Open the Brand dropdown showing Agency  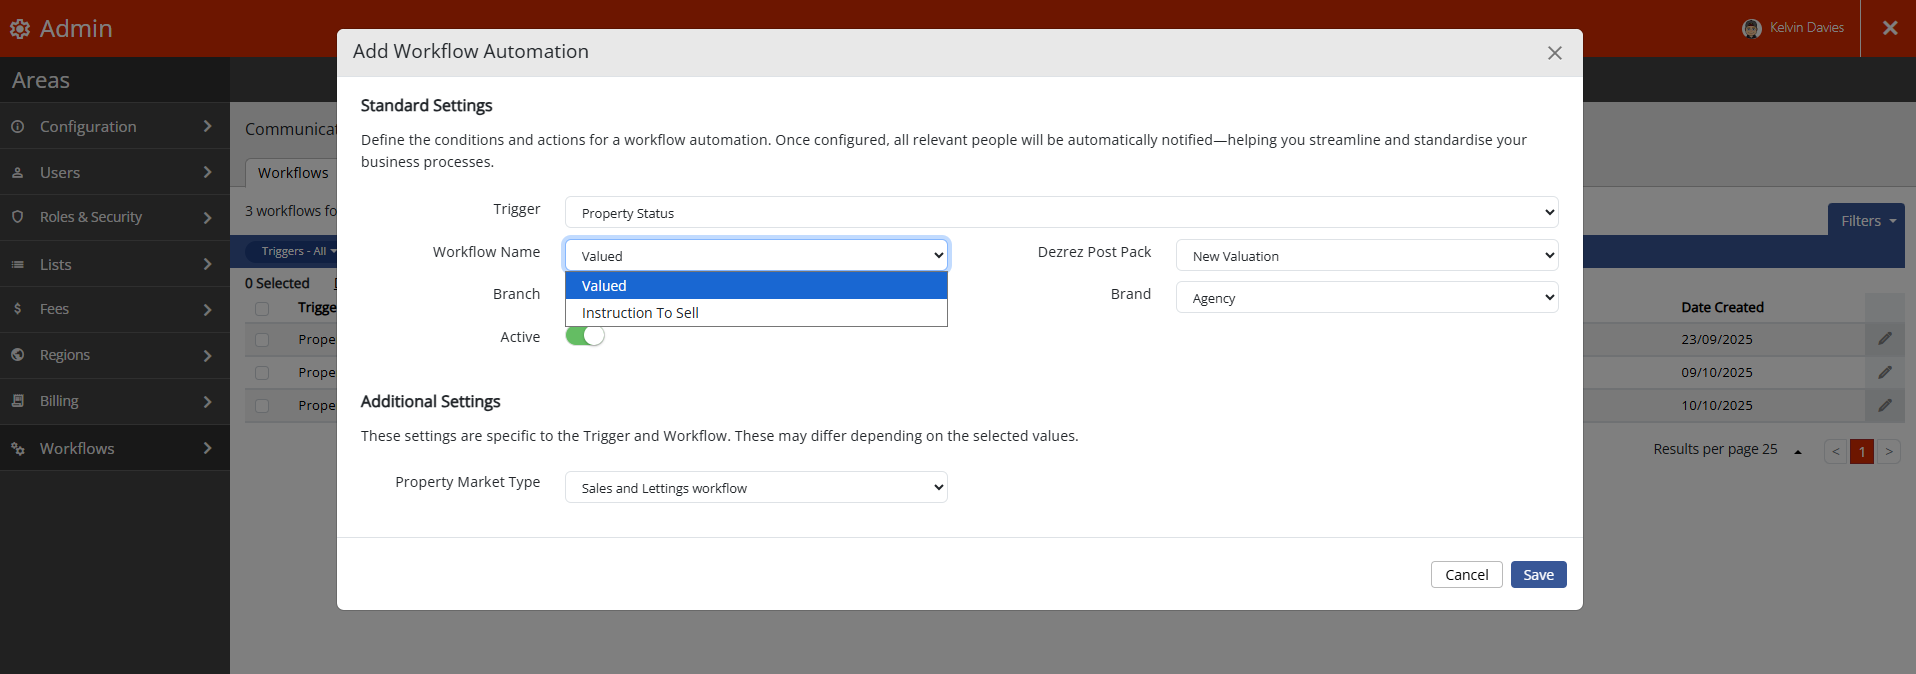pyautogui.click(x=1366, y=298)
